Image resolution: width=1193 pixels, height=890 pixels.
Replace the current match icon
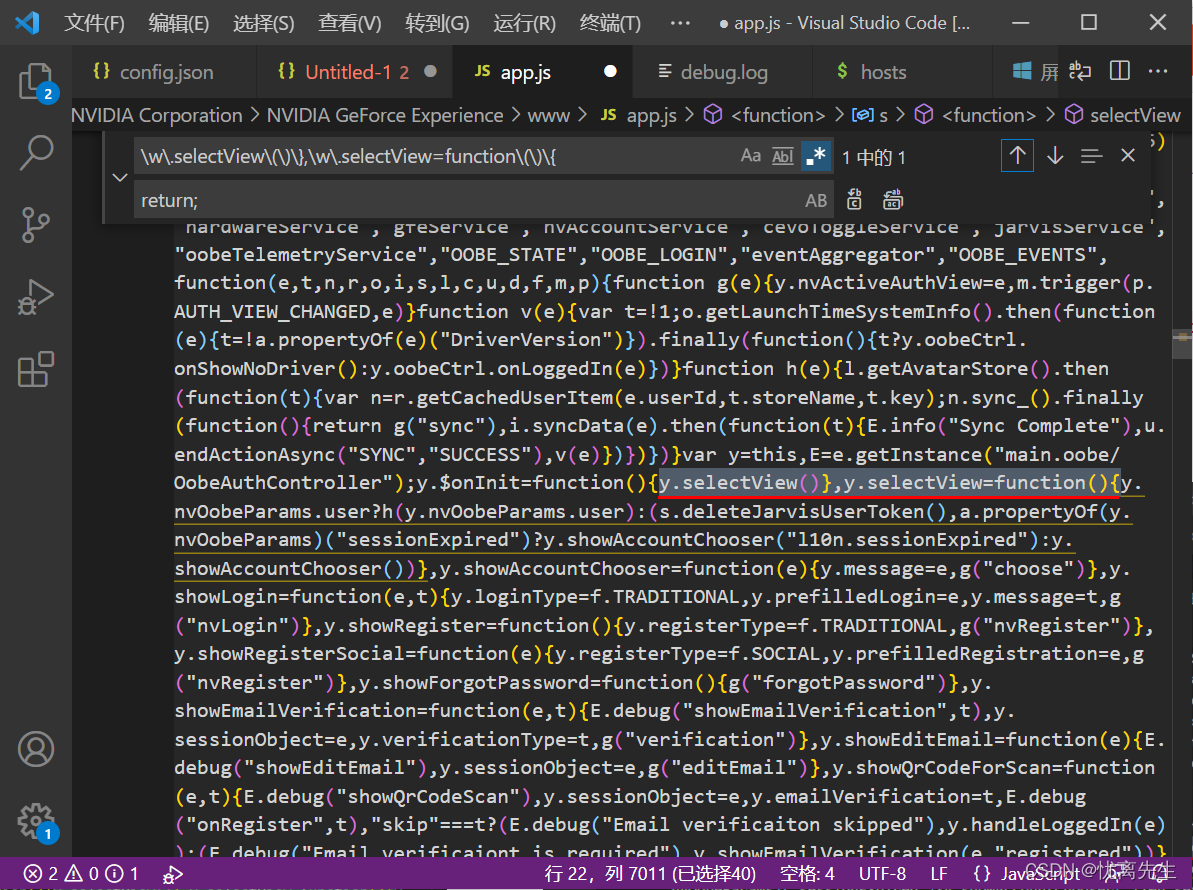coord(854,200)
